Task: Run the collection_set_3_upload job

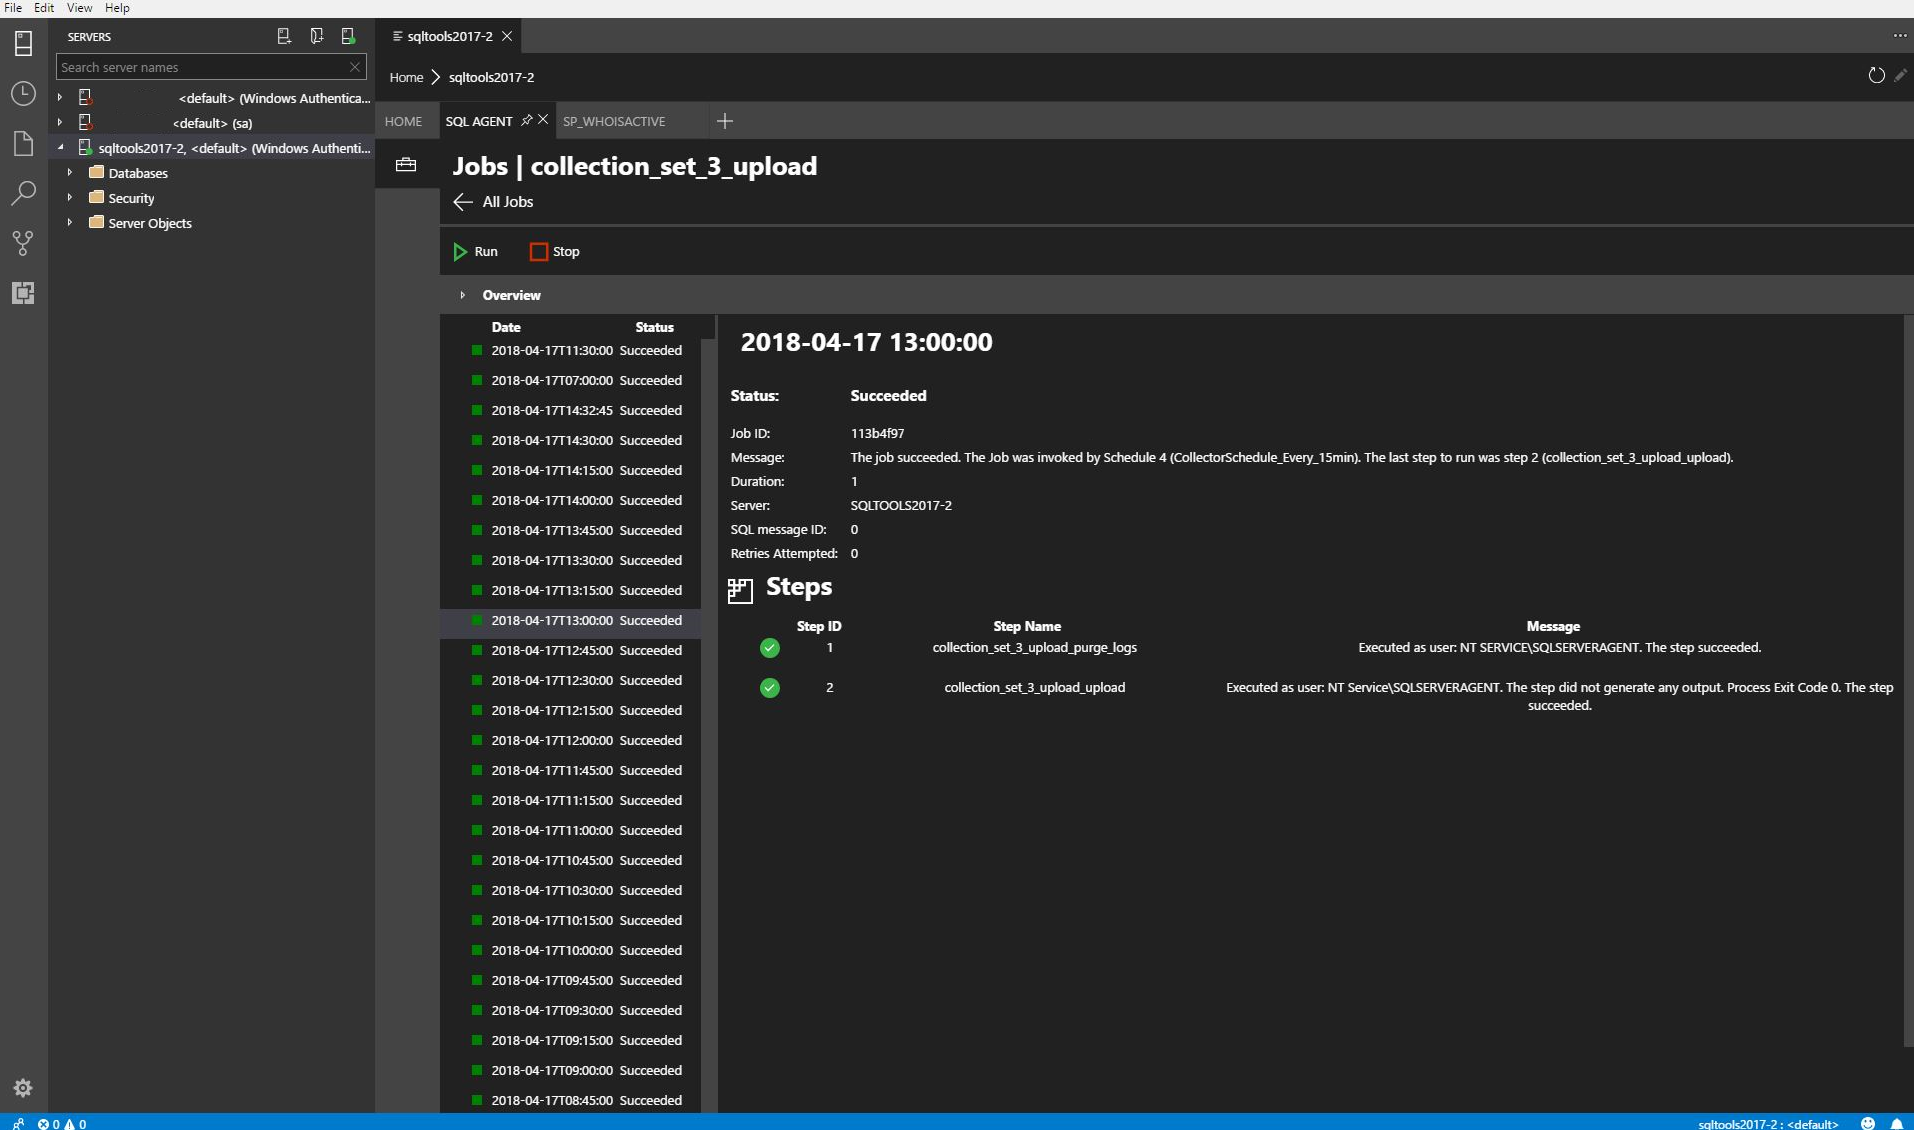Action: pyautogui.click(x=475, y=252)
